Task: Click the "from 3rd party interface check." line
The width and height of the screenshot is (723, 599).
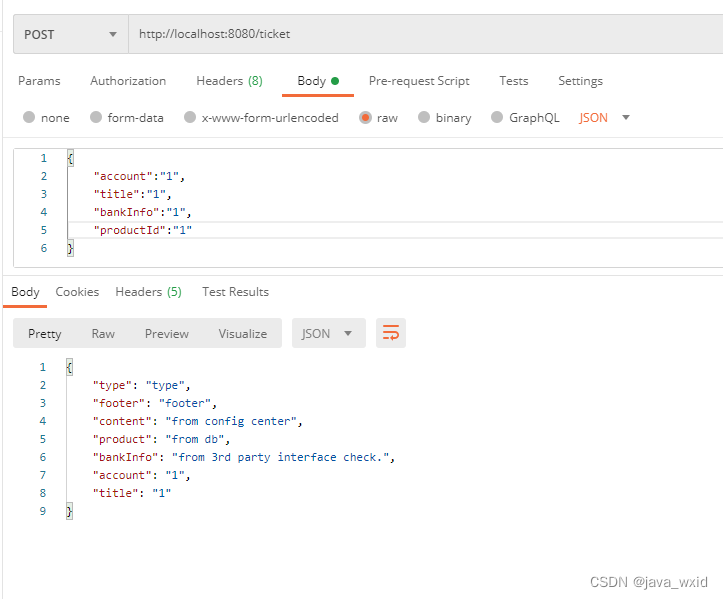Action: [243, 457]
